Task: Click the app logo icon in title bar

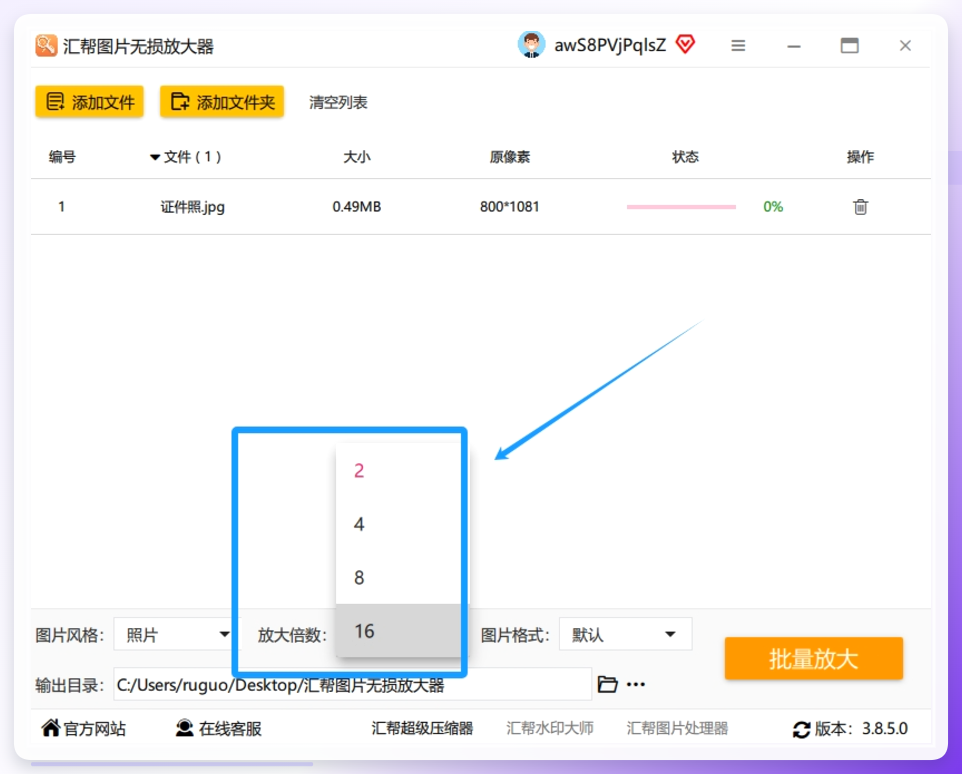Action: (x=46, y=46)
